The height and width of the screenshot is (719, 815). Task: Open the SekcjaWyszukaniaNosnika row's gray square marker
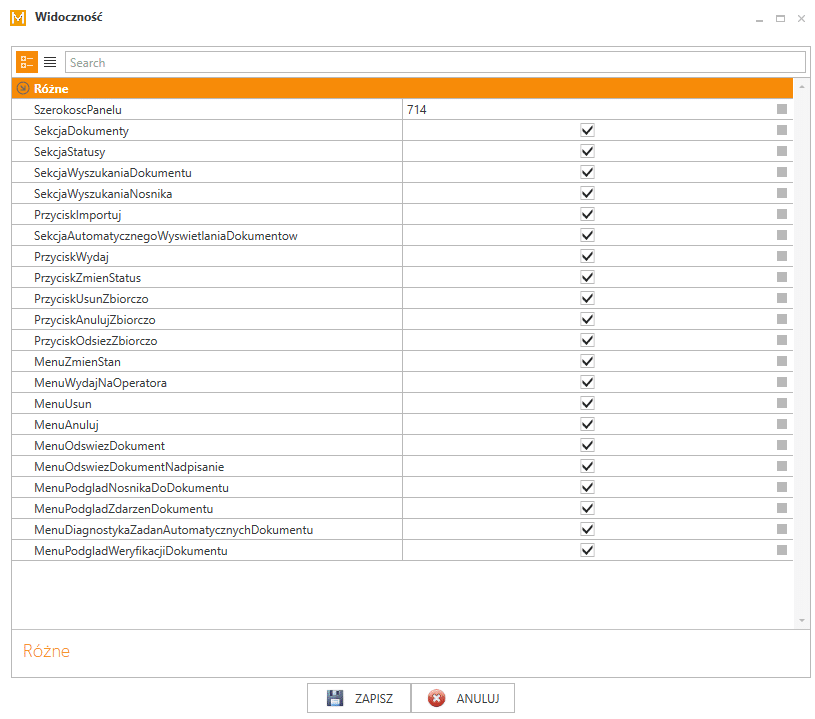pos(782,193)
